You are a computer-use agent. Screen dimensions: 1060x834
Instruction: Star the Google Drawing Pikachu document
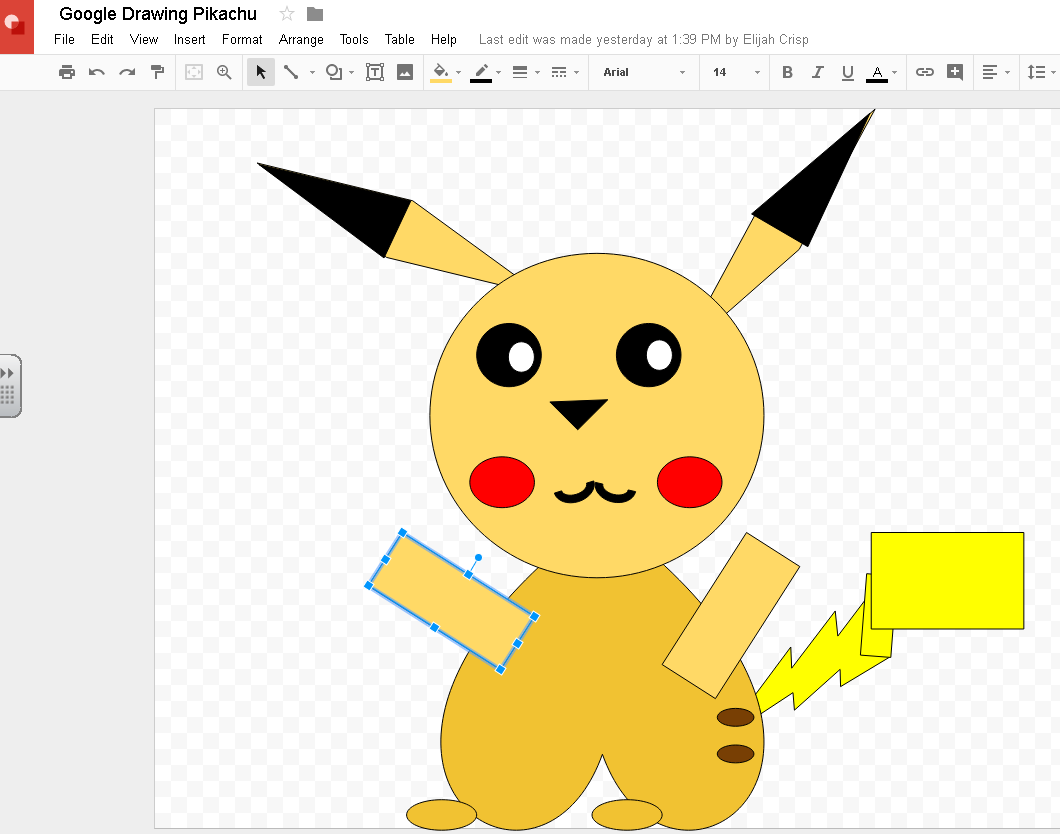(x=287, y=14)
